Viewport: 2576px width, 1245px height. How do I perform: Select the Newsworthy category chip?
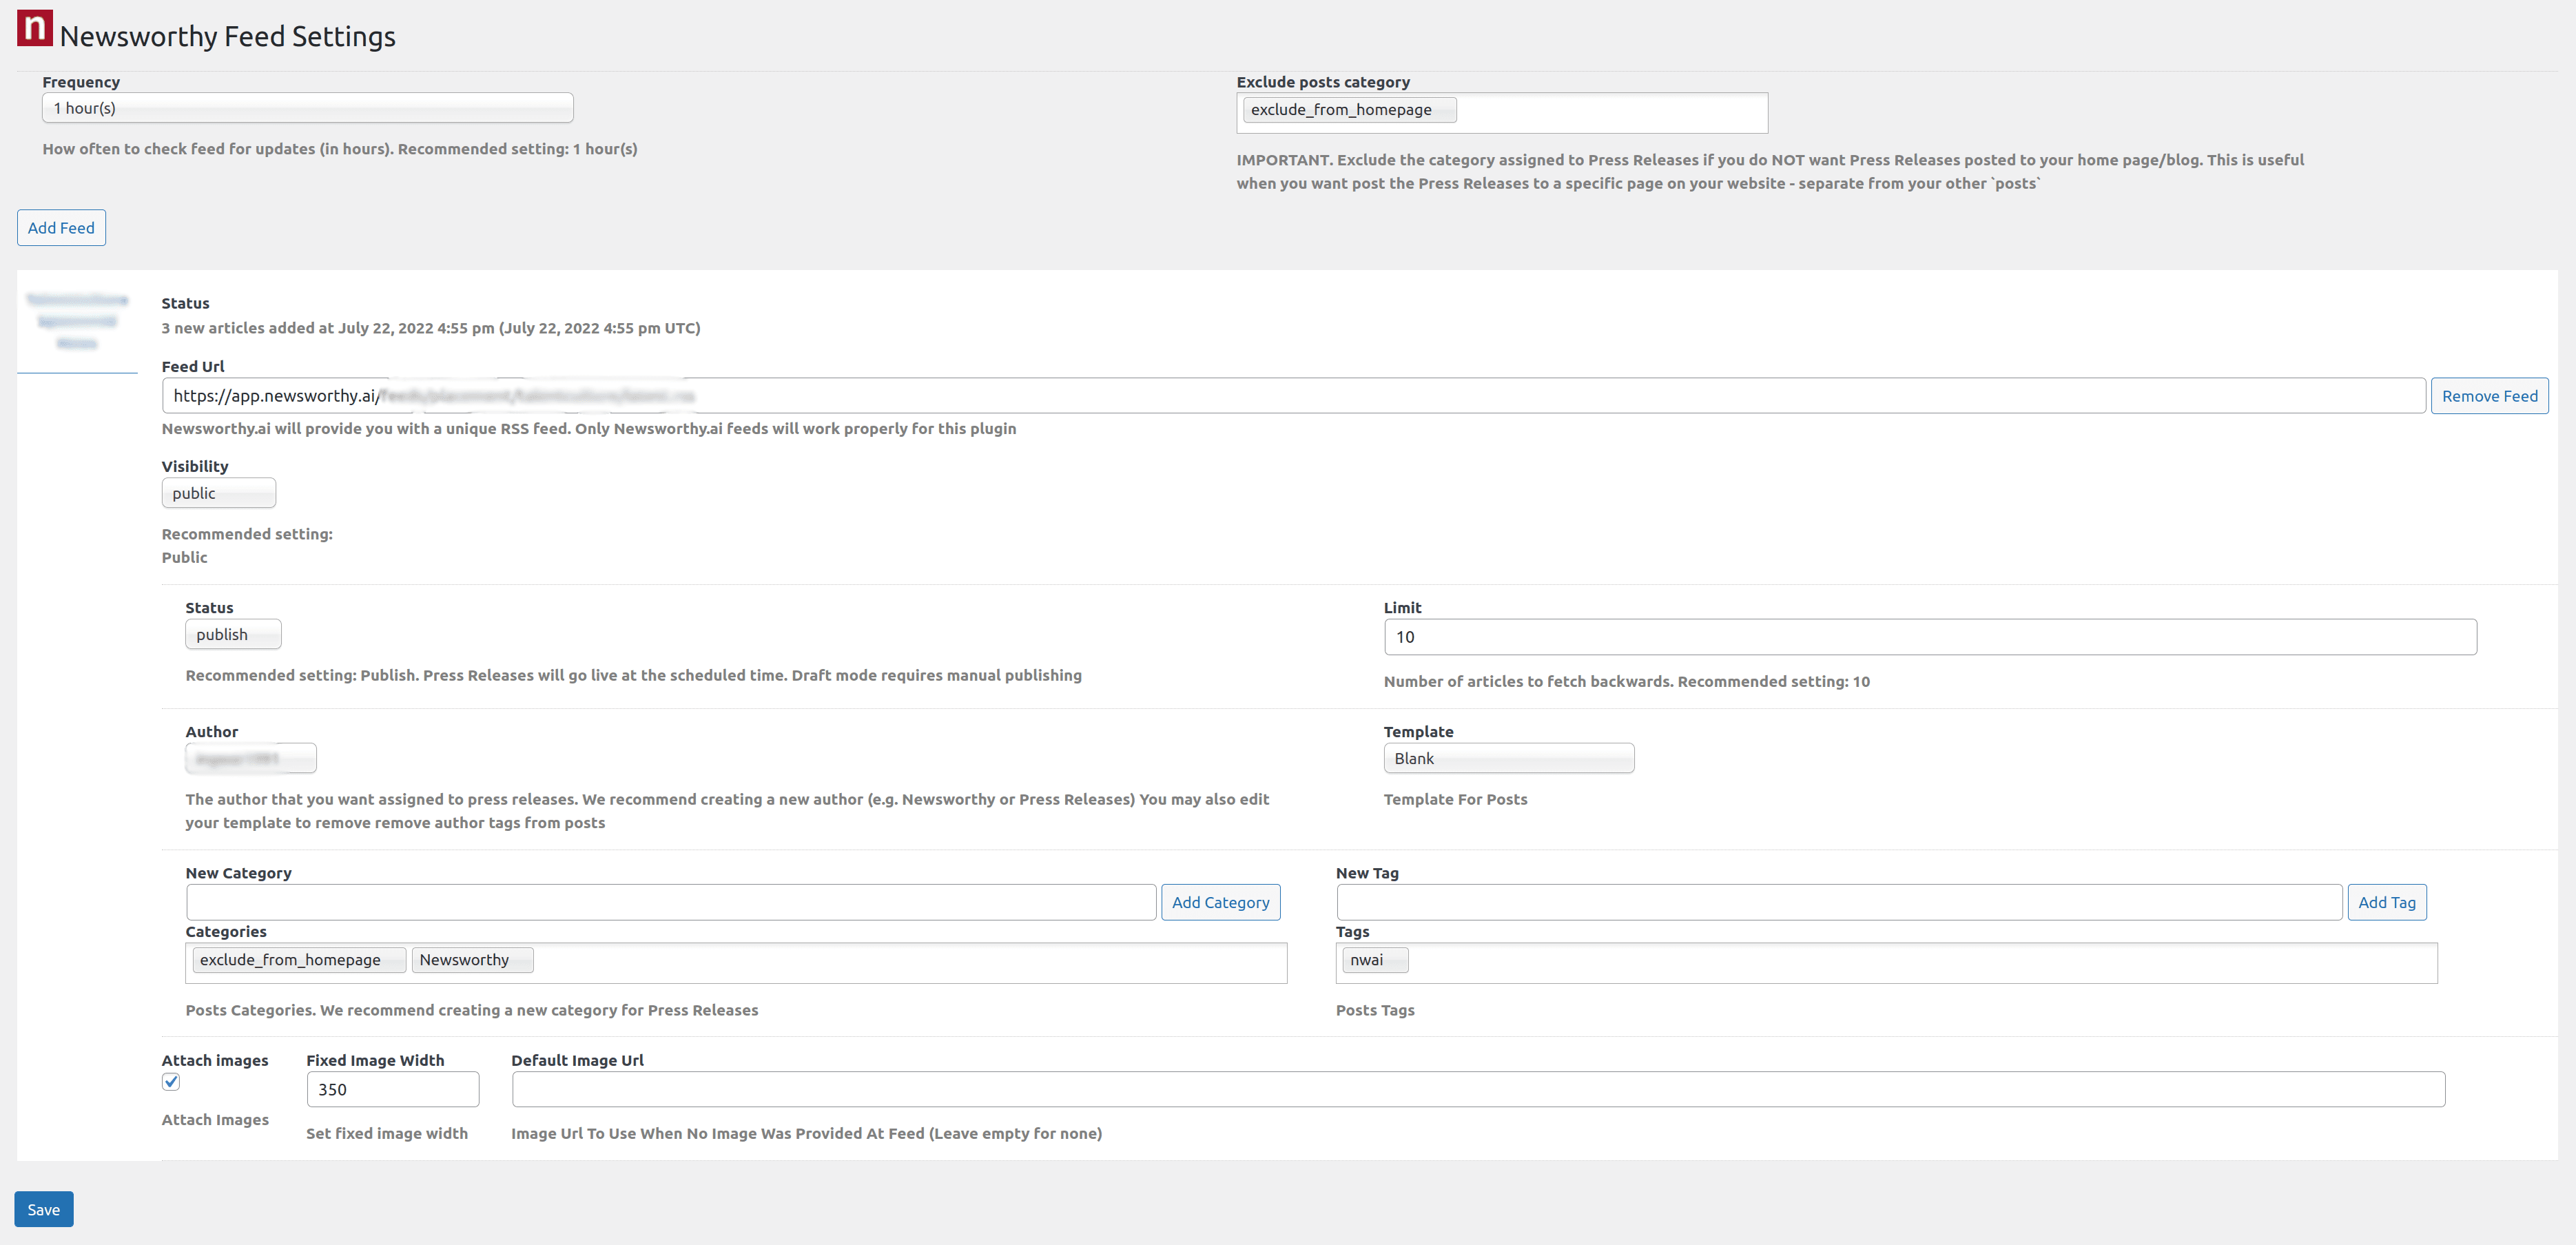click(x=464, y=960)
